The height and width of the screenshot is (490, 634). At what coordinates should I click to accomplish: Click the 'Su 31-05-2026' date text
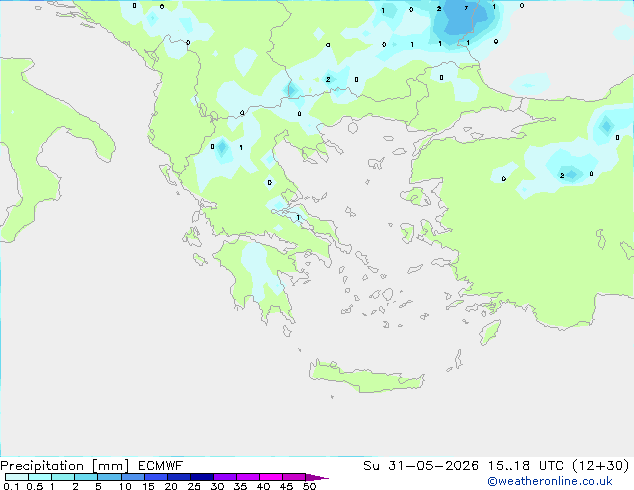pyautogui.click(x=421, y=466)
